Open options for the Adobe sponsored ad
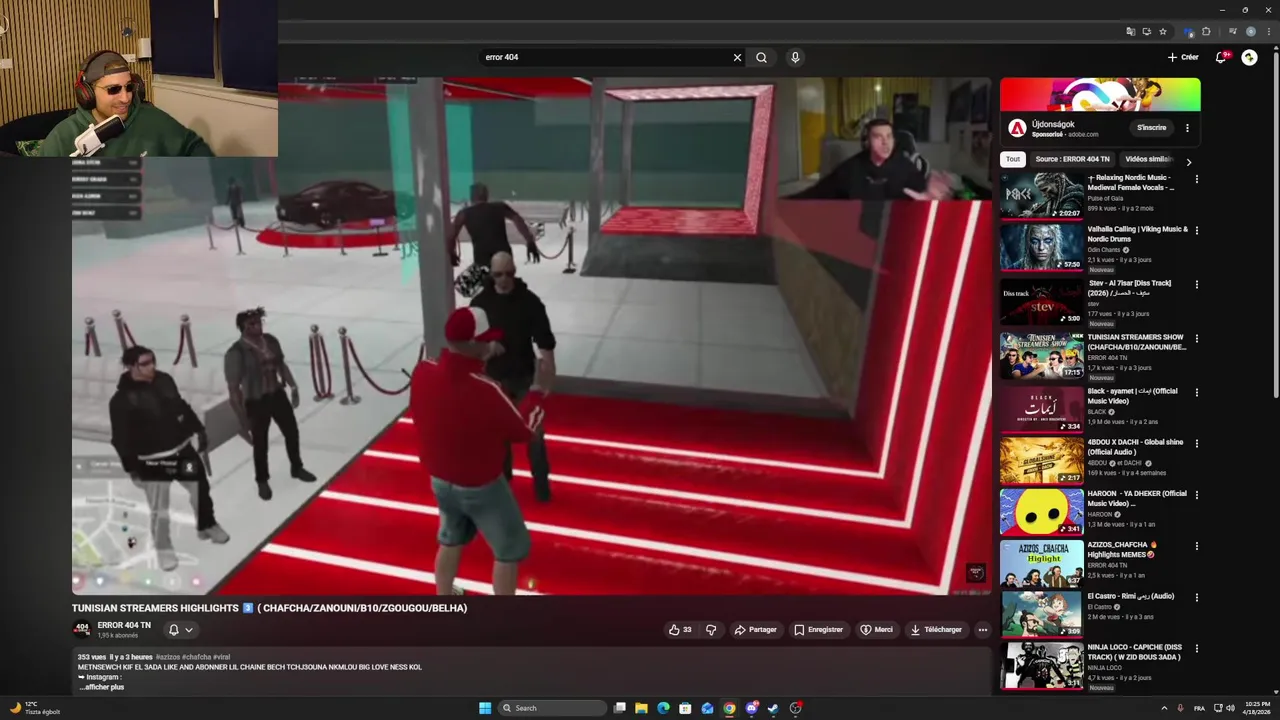 [1187, 128]
